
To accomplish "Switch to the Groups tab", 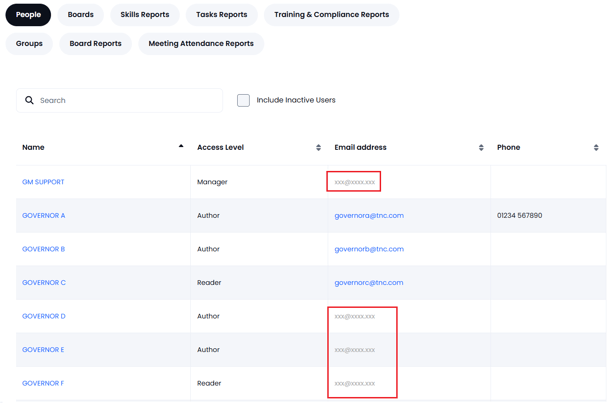I will (x=29, y=44).
